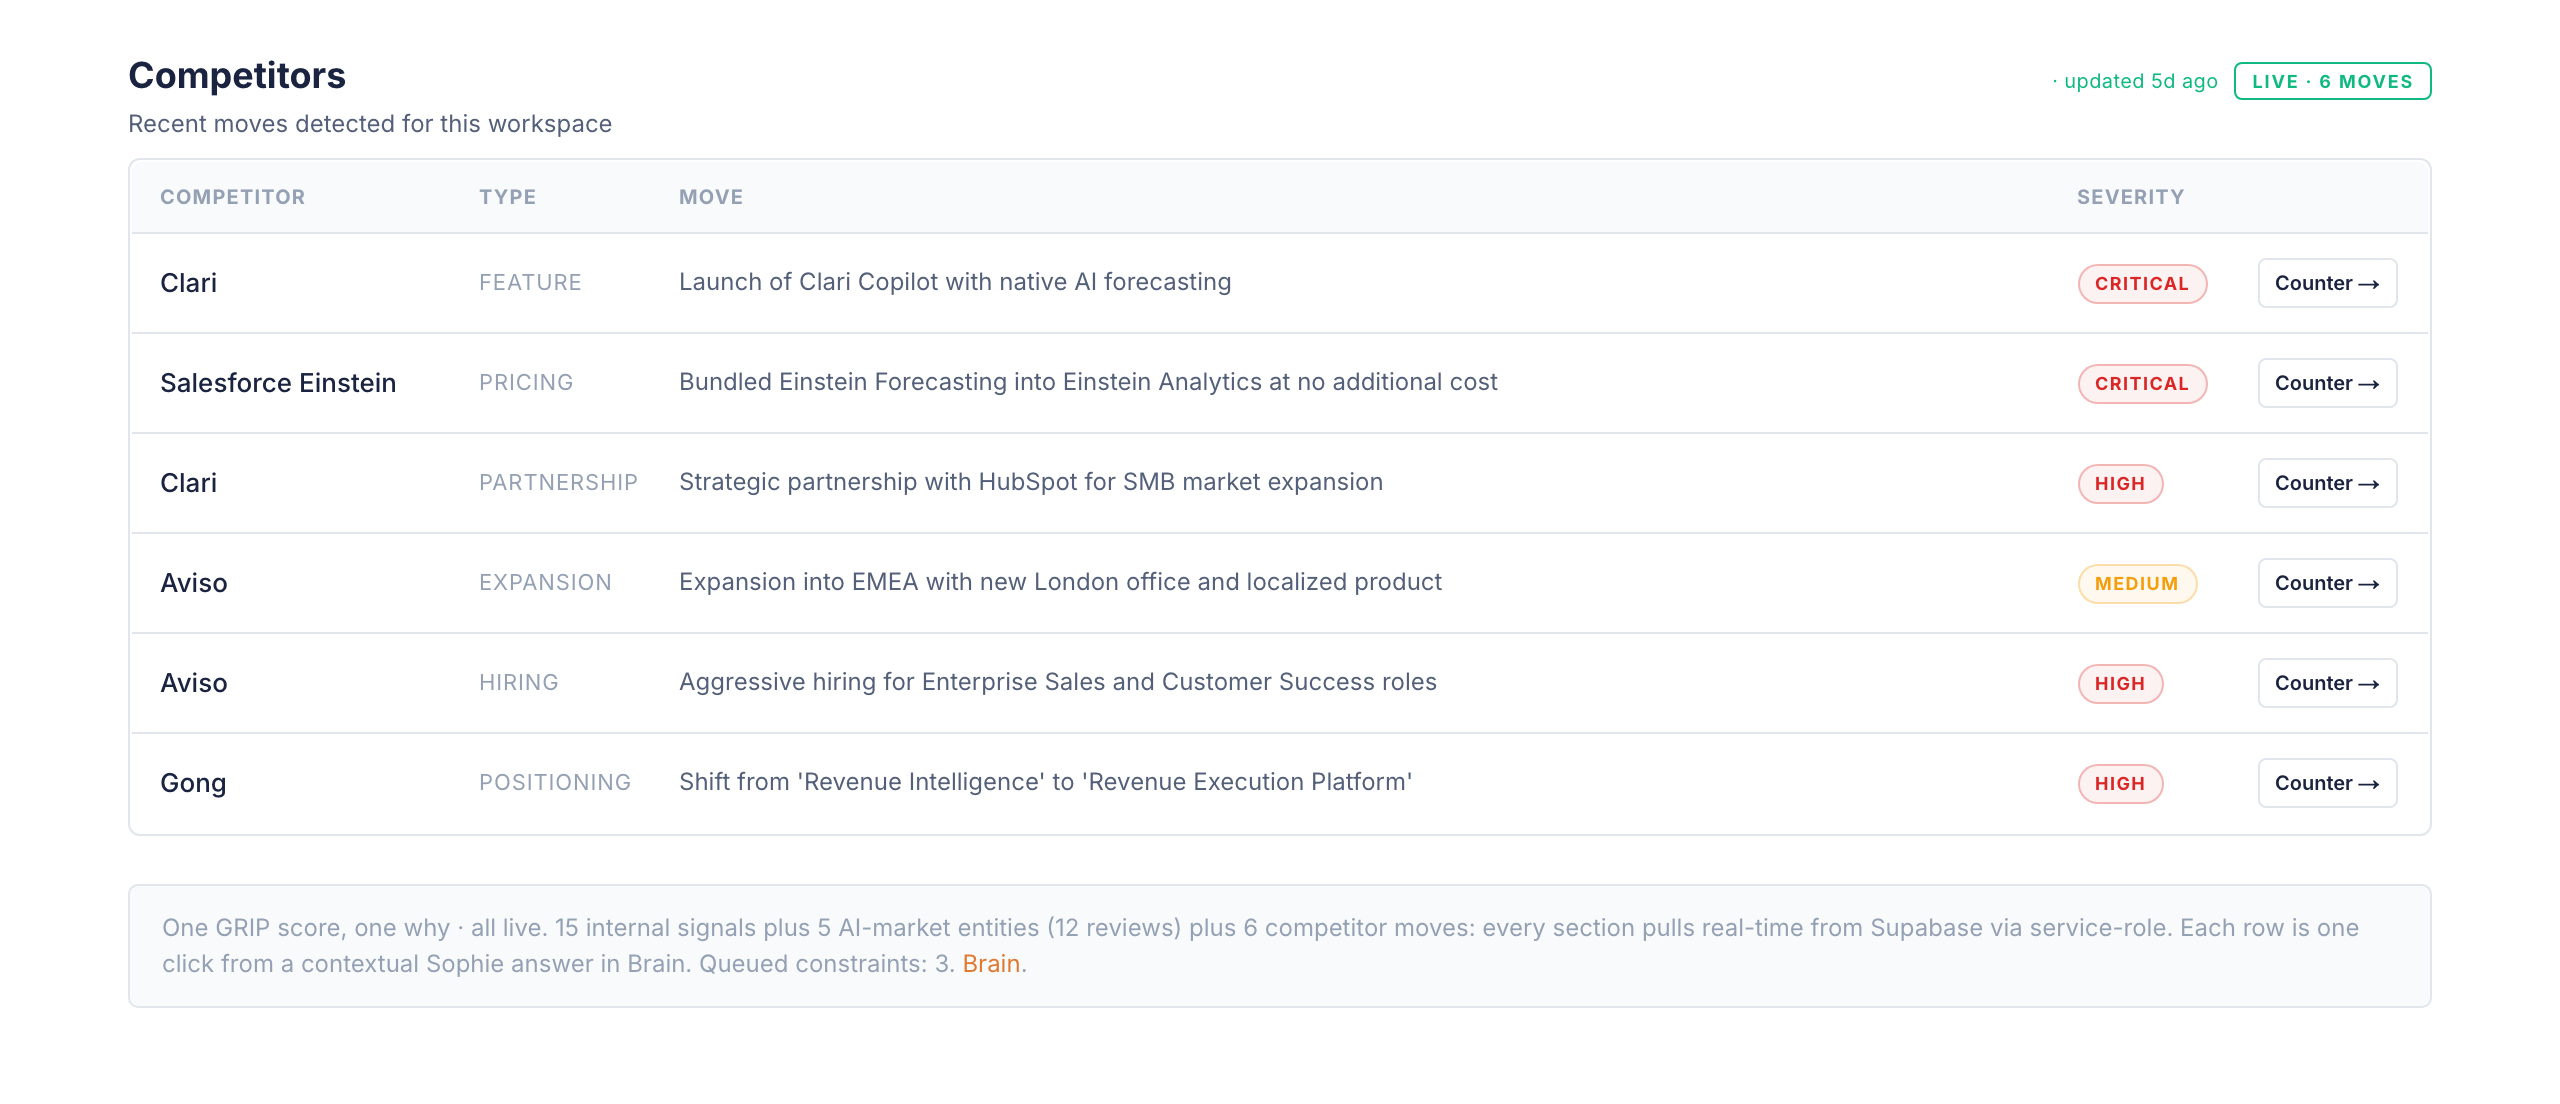This screenshot has height=1104, width=2560.
Task: Click the HIRING type label
Action: pos(518,682)
